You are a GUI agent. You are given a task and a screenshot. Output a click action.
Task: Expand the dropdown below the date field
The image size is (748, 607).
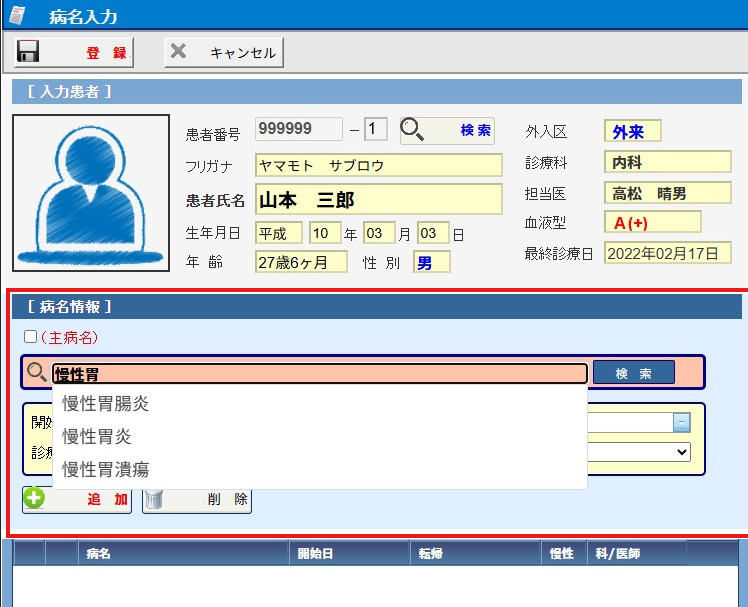click(681, 452)
